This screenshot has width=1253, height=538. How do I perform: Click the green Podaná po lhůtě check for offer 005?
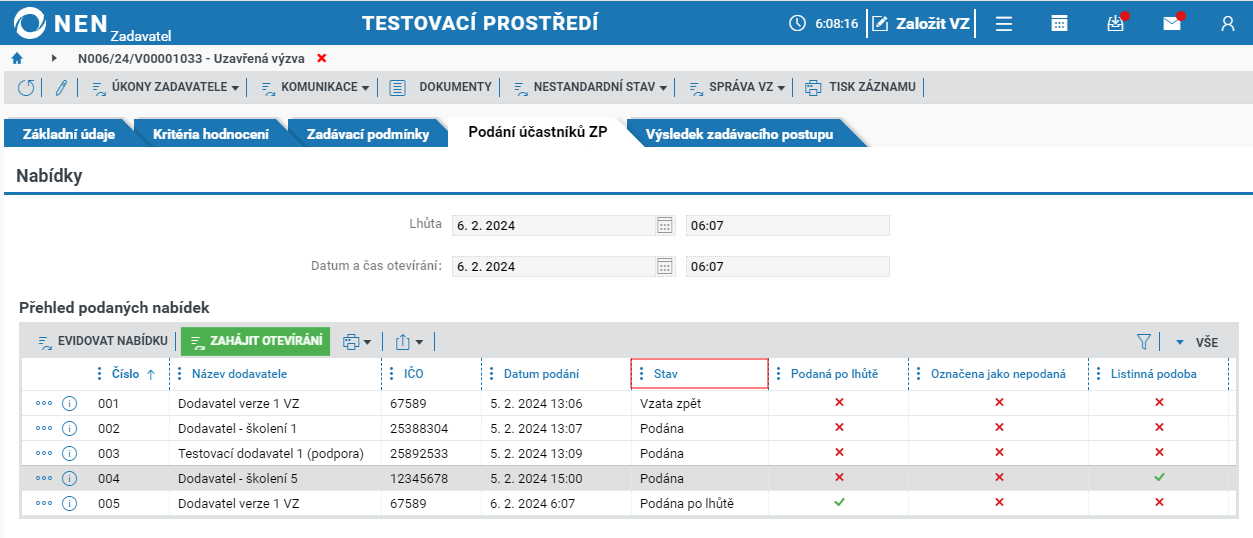click(839, 503)
